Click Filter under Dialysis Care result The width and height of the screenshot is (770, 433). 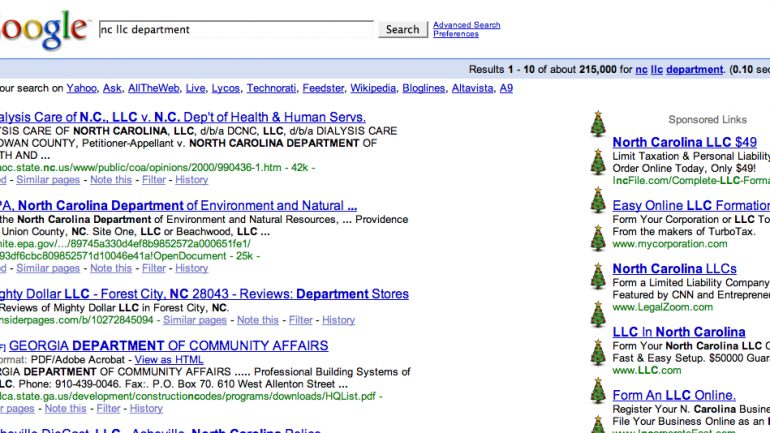pyautogui.click(x=154, y=180)
